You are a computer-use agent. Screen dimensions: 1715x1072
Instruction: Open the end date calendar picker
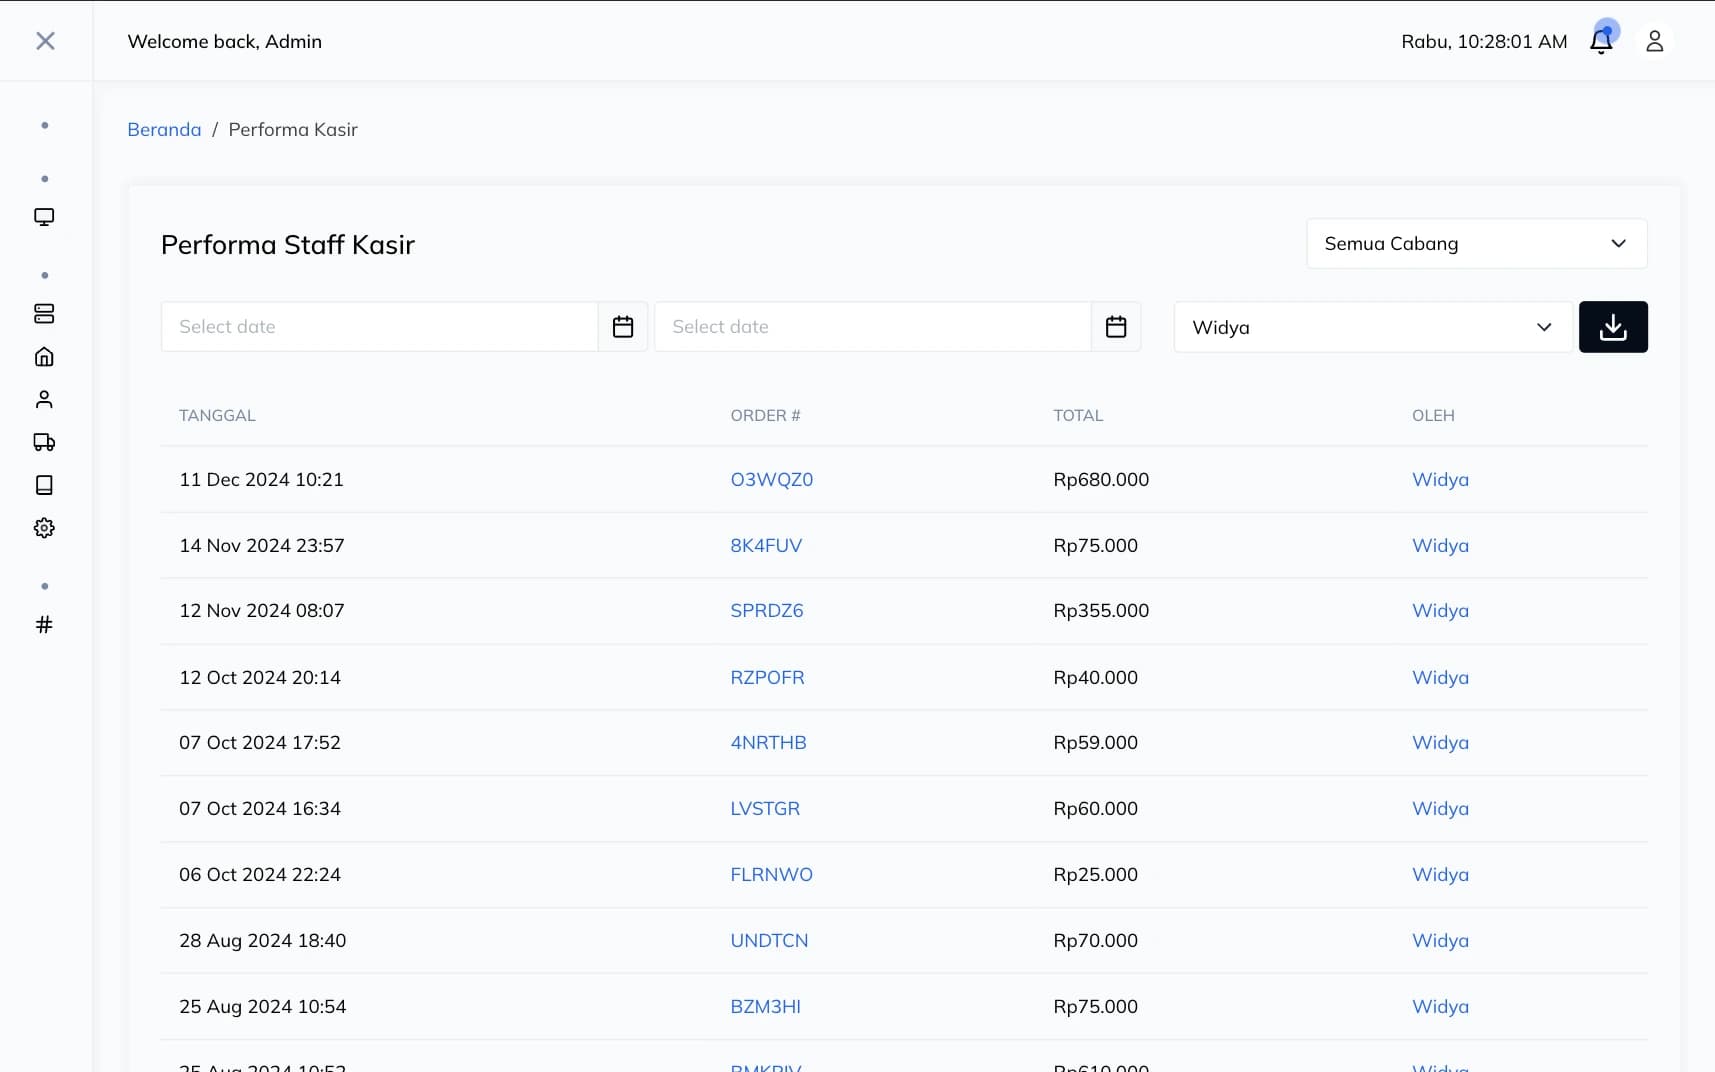click(1116, 327)
